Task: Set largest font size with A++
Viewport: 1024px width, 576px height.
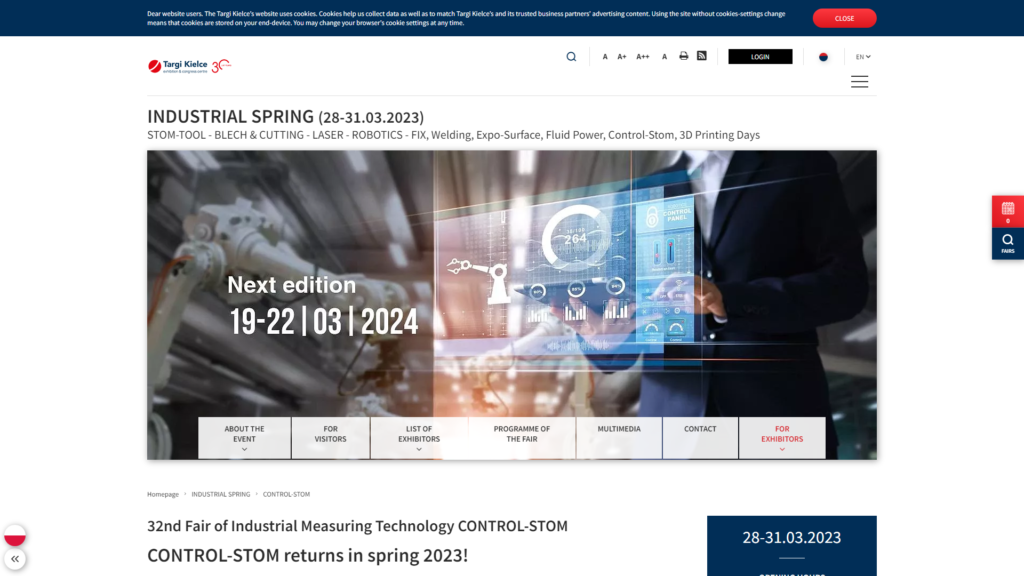Action: pyautogui.click(x=643, y=57)
